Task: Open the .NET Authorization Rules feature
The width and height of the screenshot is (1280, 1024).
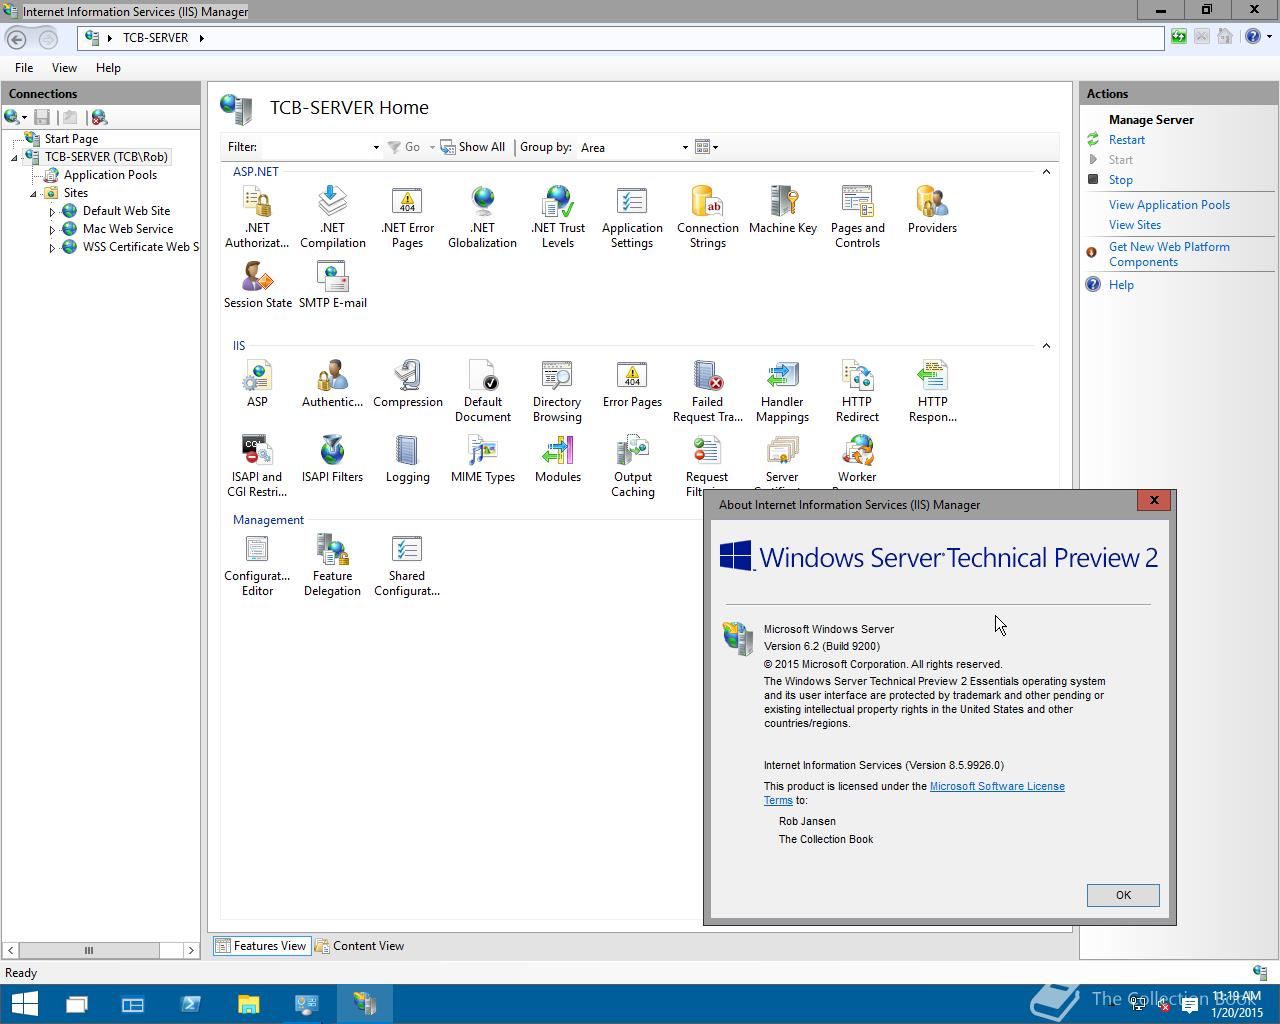Action: click(257, 217)
